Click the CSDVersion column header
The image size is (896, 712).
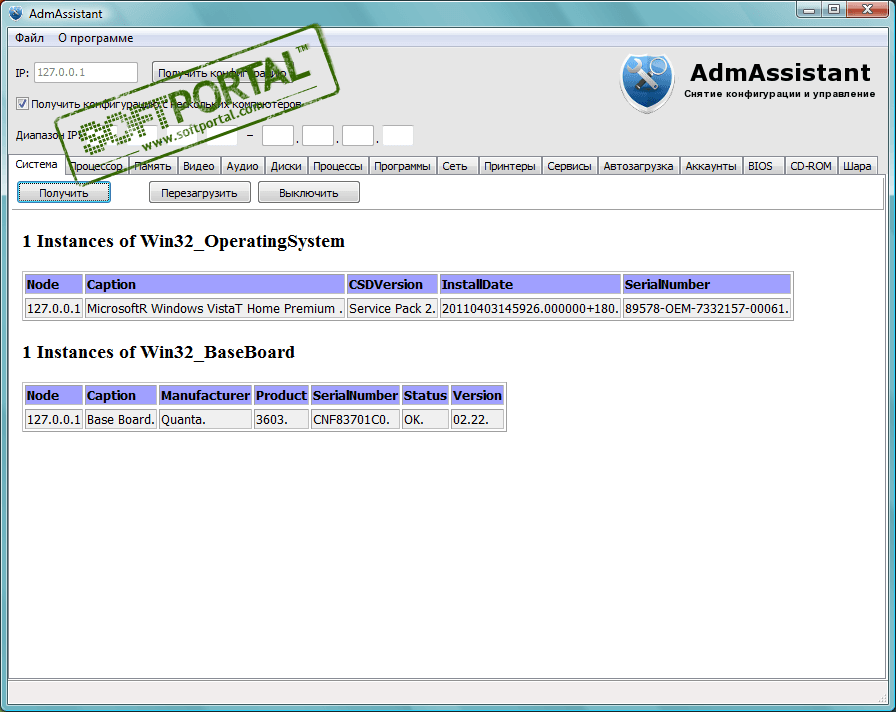pos(392,284)
